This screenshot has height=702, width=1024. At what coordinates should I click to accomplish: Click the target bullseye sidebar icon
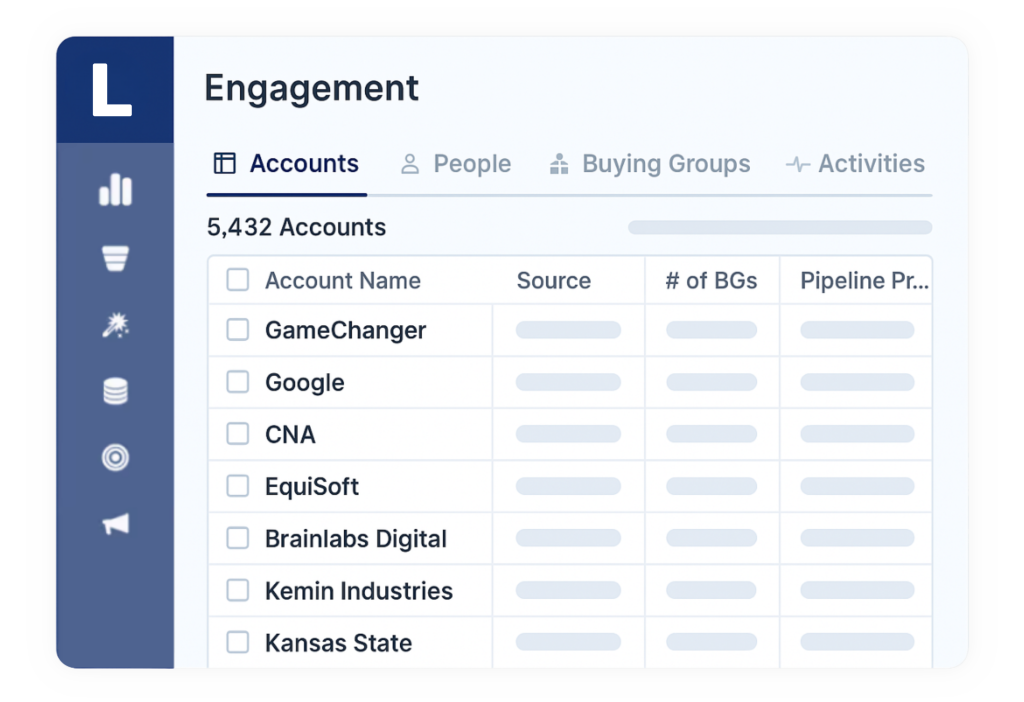pyautogui.click(x=115, y=458)
